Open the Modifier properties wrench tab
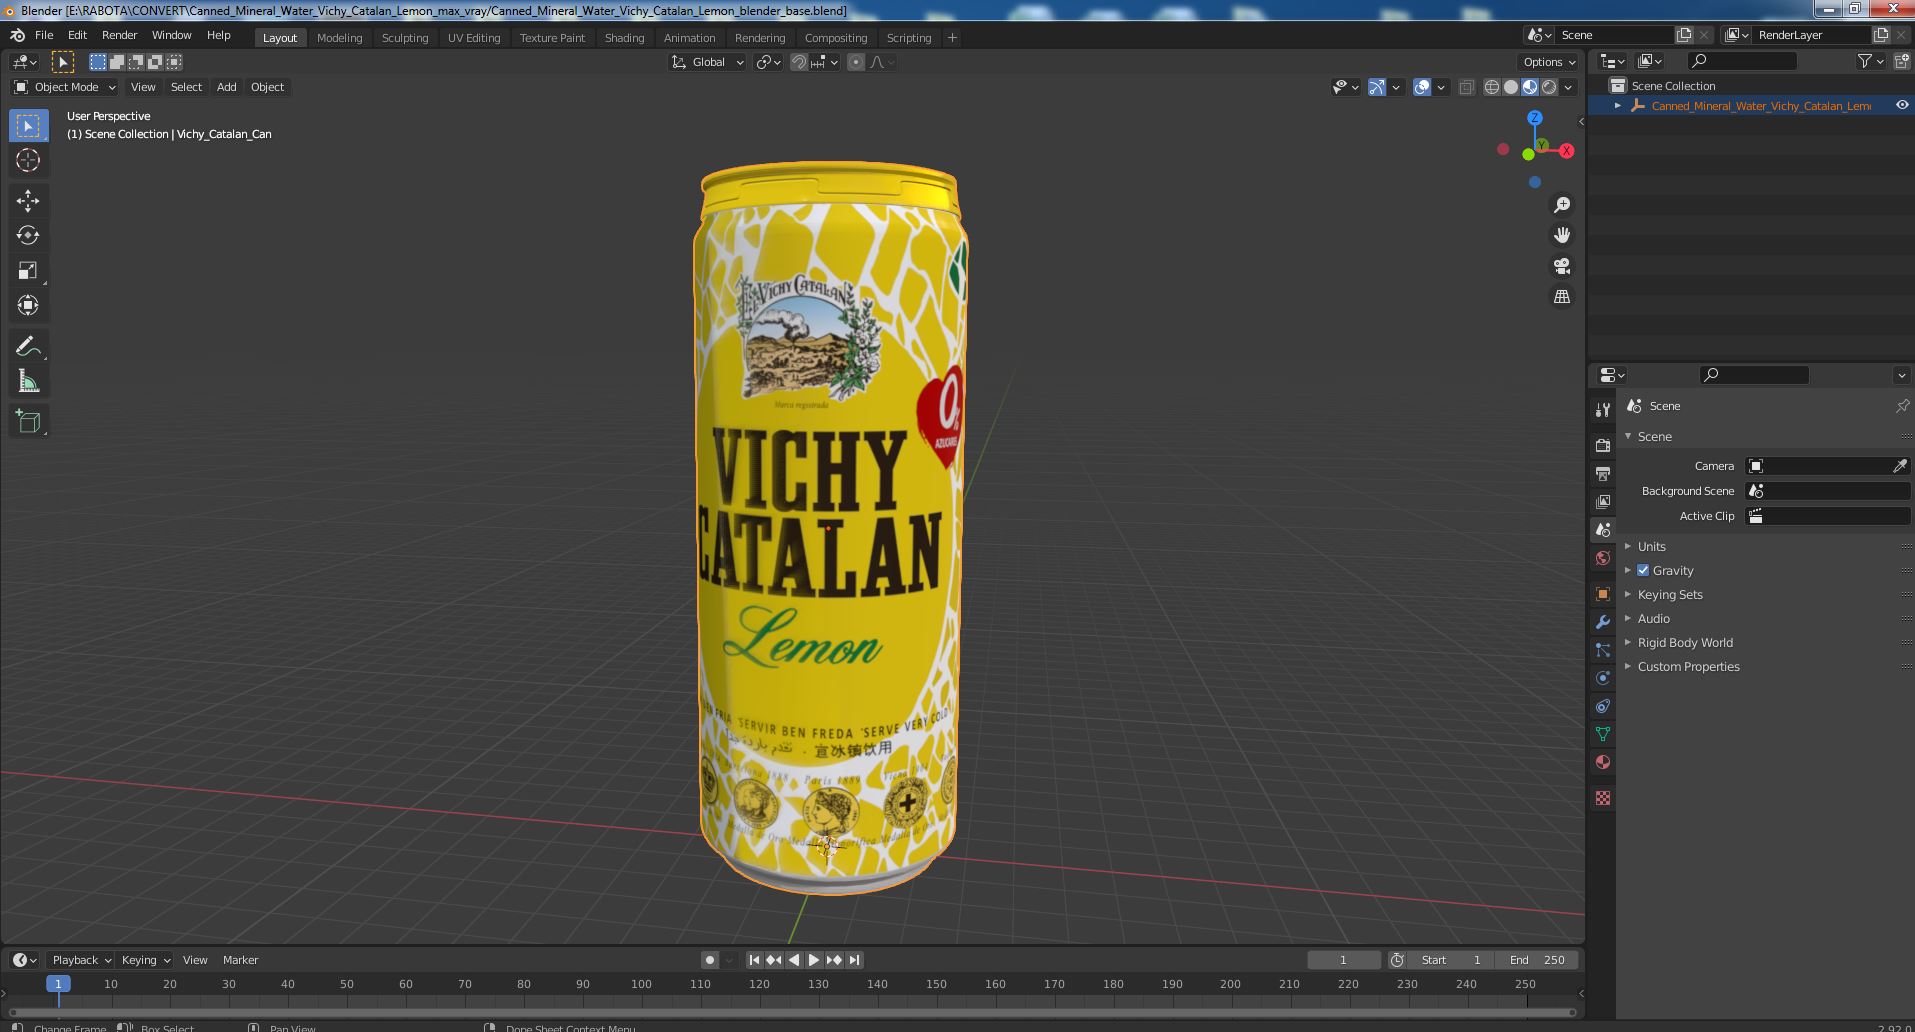The image size is (1915, 1032). click(1603, 622)
